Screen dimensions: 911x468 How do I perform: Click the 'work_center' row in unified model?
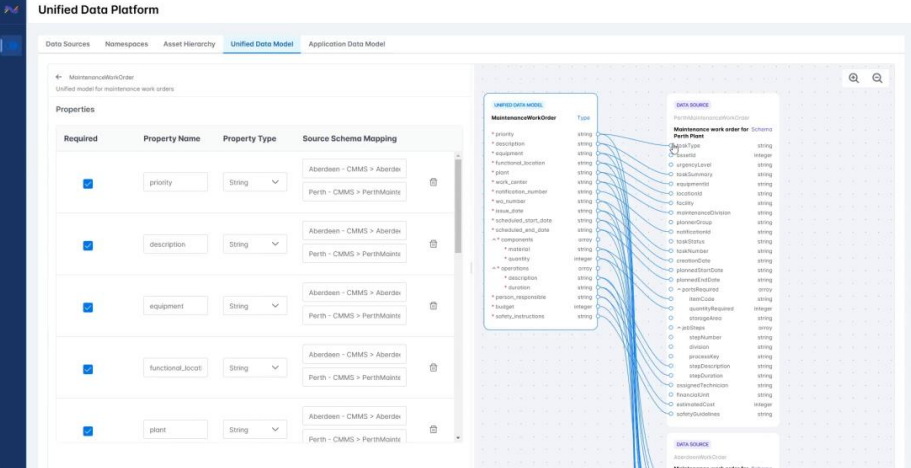tap(541, 182)
